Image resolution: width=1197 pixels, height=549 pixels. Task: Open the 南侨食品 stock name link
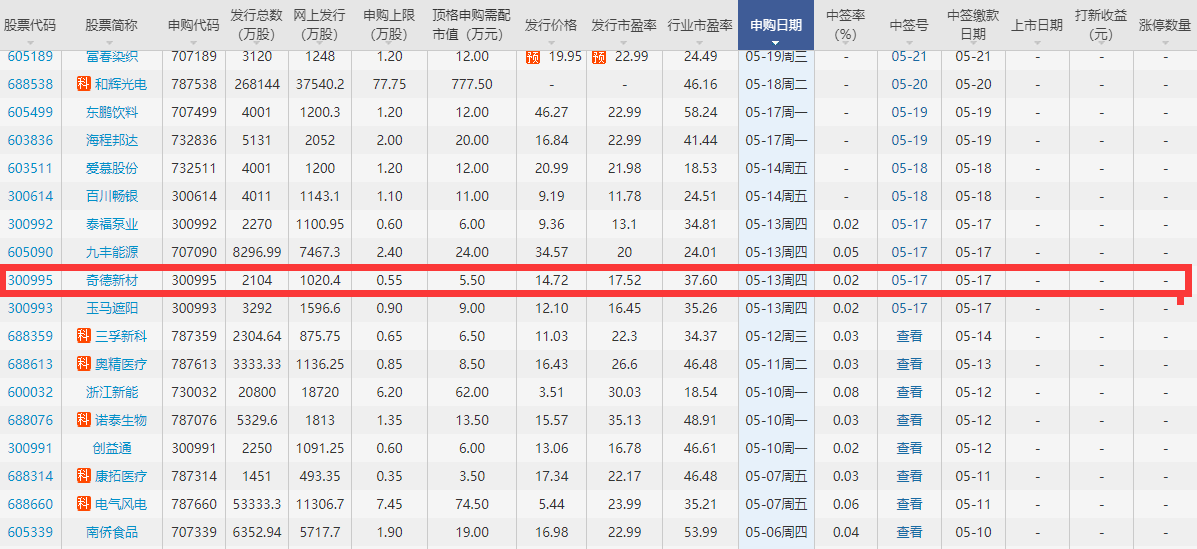(x=112, y=532)
